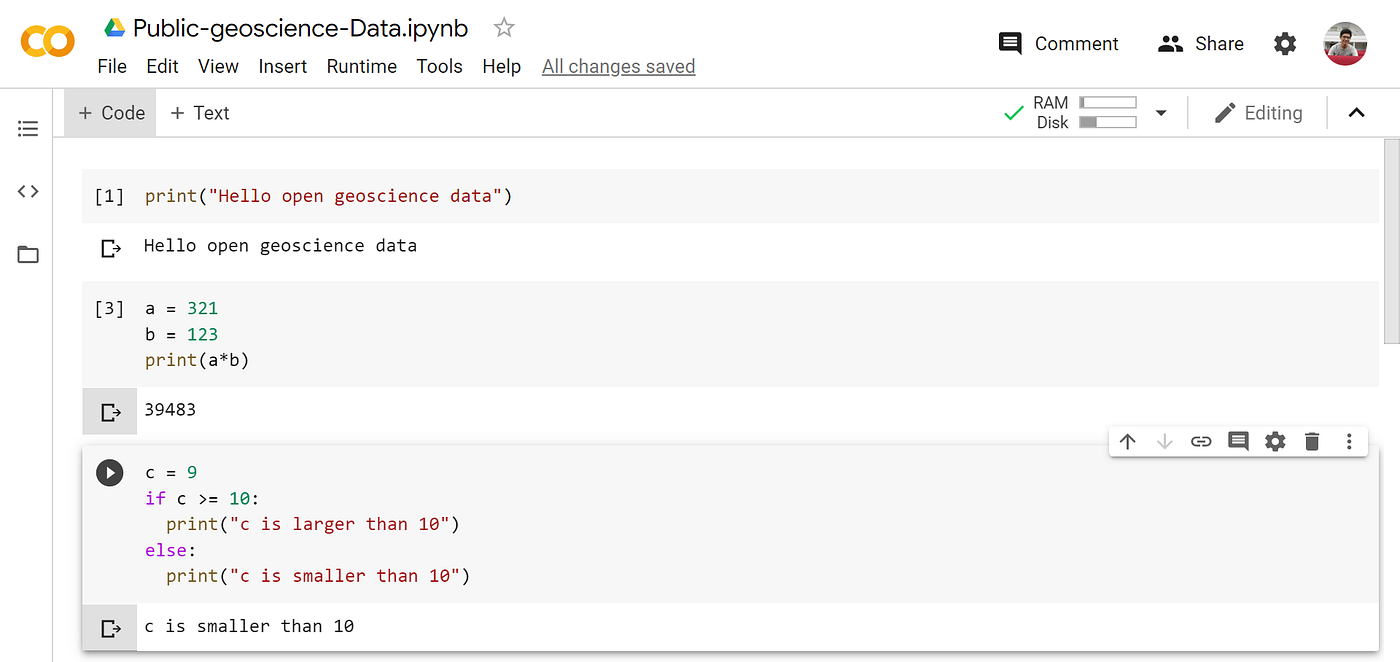Click output text 'Hello open geoscience data'
Viewport: 1400px width, 662px height.
click(280, 246)
